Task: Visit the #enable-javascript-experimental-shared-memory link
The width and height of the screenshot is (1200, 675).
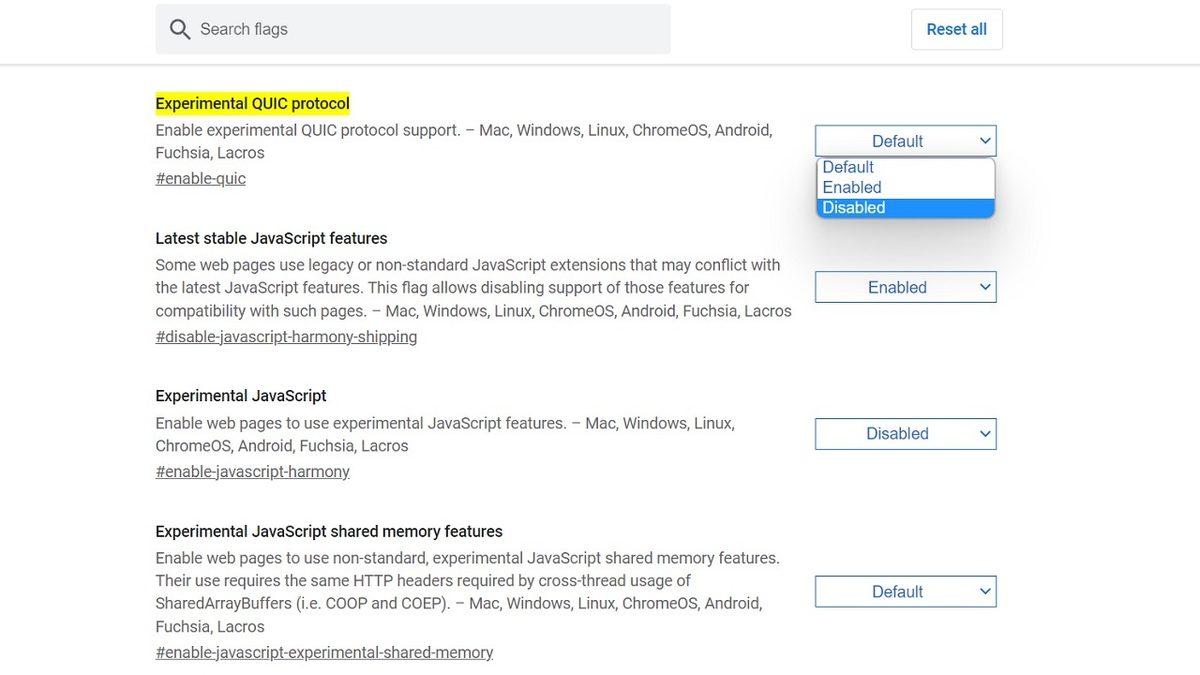Action: [324, 653]
